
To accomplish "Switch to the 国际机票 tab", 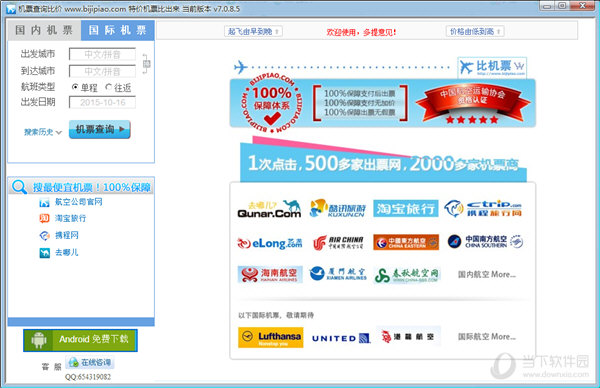I will 117,30.
